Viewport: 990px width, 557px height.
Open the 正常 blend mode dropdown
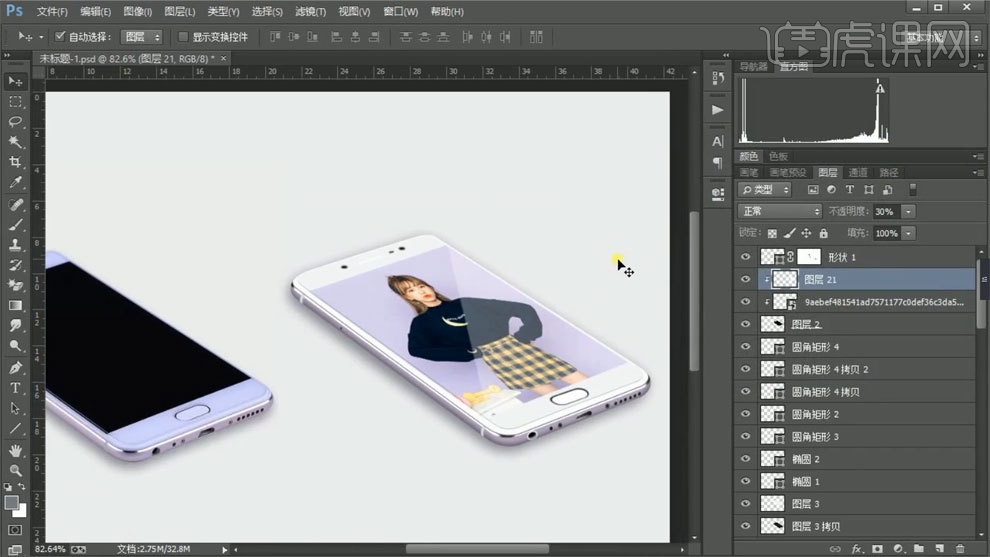780,212
